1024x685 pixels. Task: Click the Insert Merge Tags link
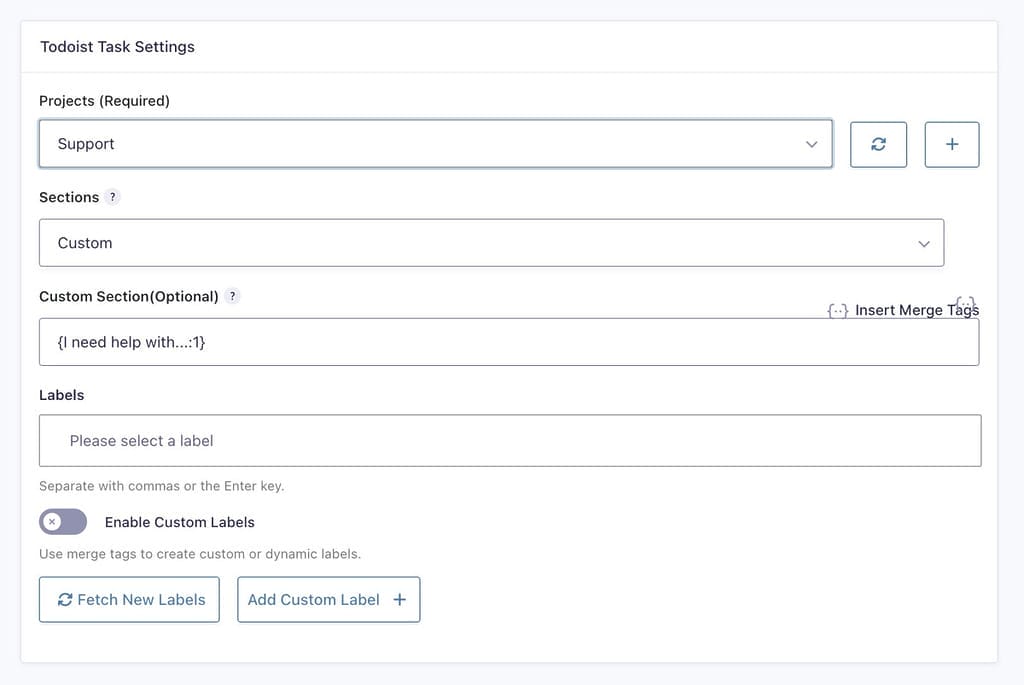point(916,311)
